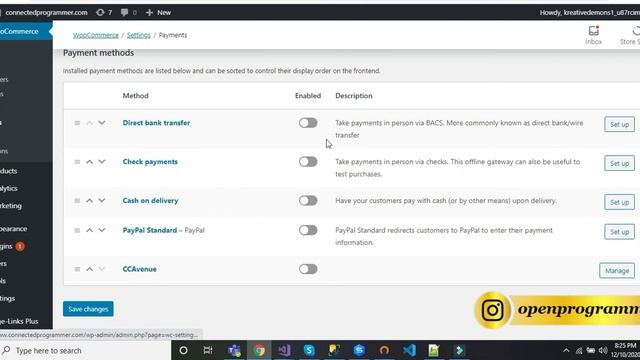The image size is (640, 360).
Task: Open the Howdy user account menu
Action: pyautogui.click(x=589, y=12)
